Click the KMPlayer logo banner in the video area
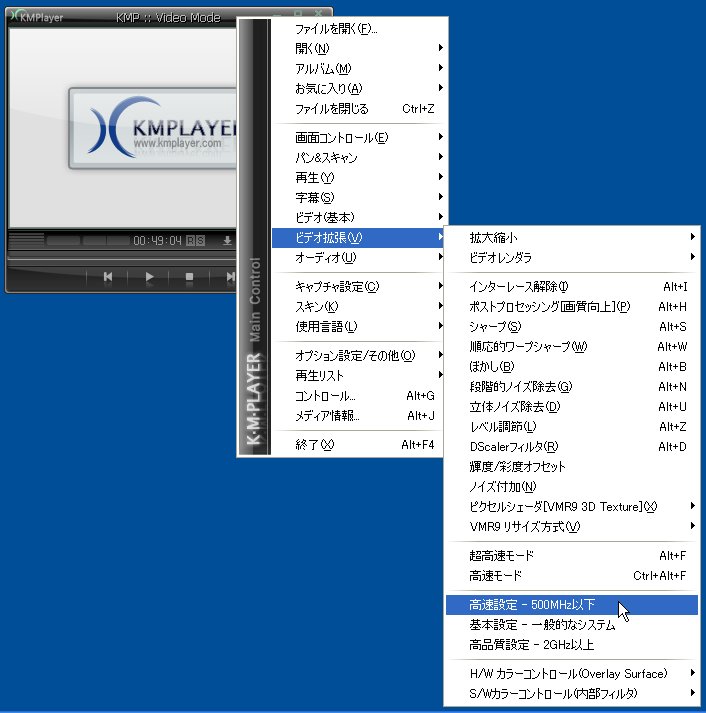The width and height of the screenshot is (706, 713). (153, 128)
